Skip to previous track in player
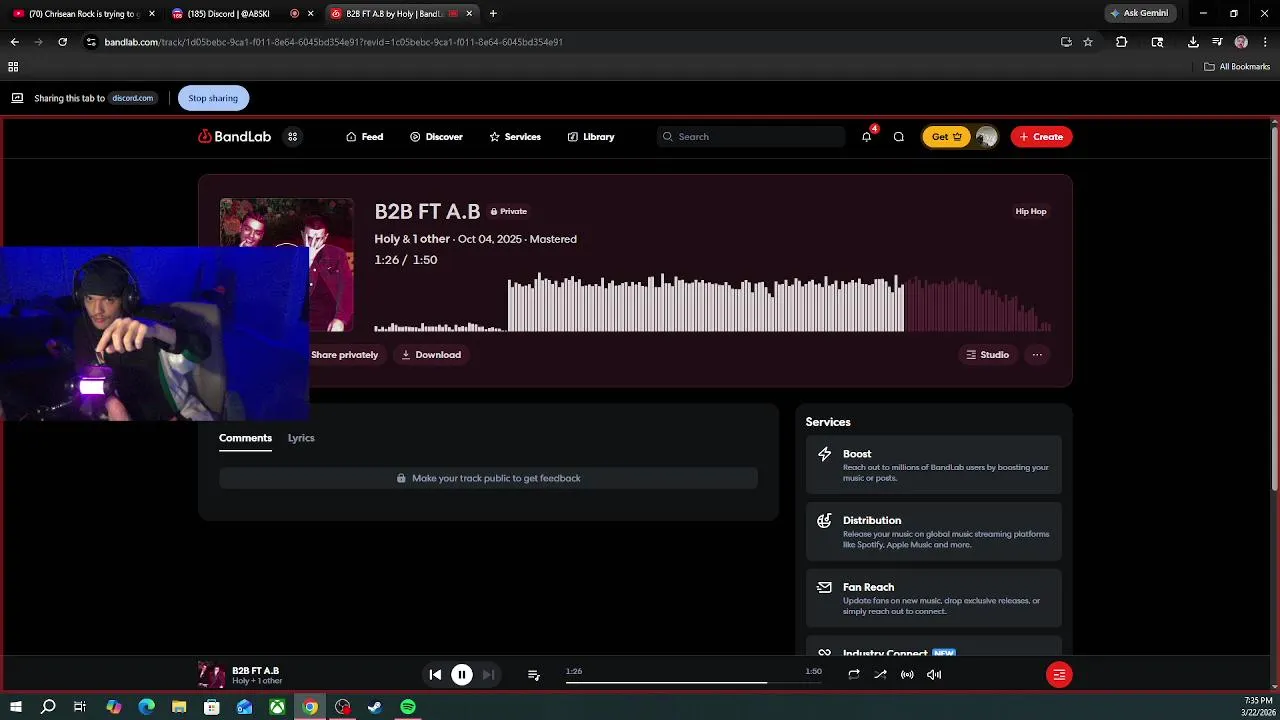The width and height of the screenshot is (1280, 720). click(x=435, y=675)
